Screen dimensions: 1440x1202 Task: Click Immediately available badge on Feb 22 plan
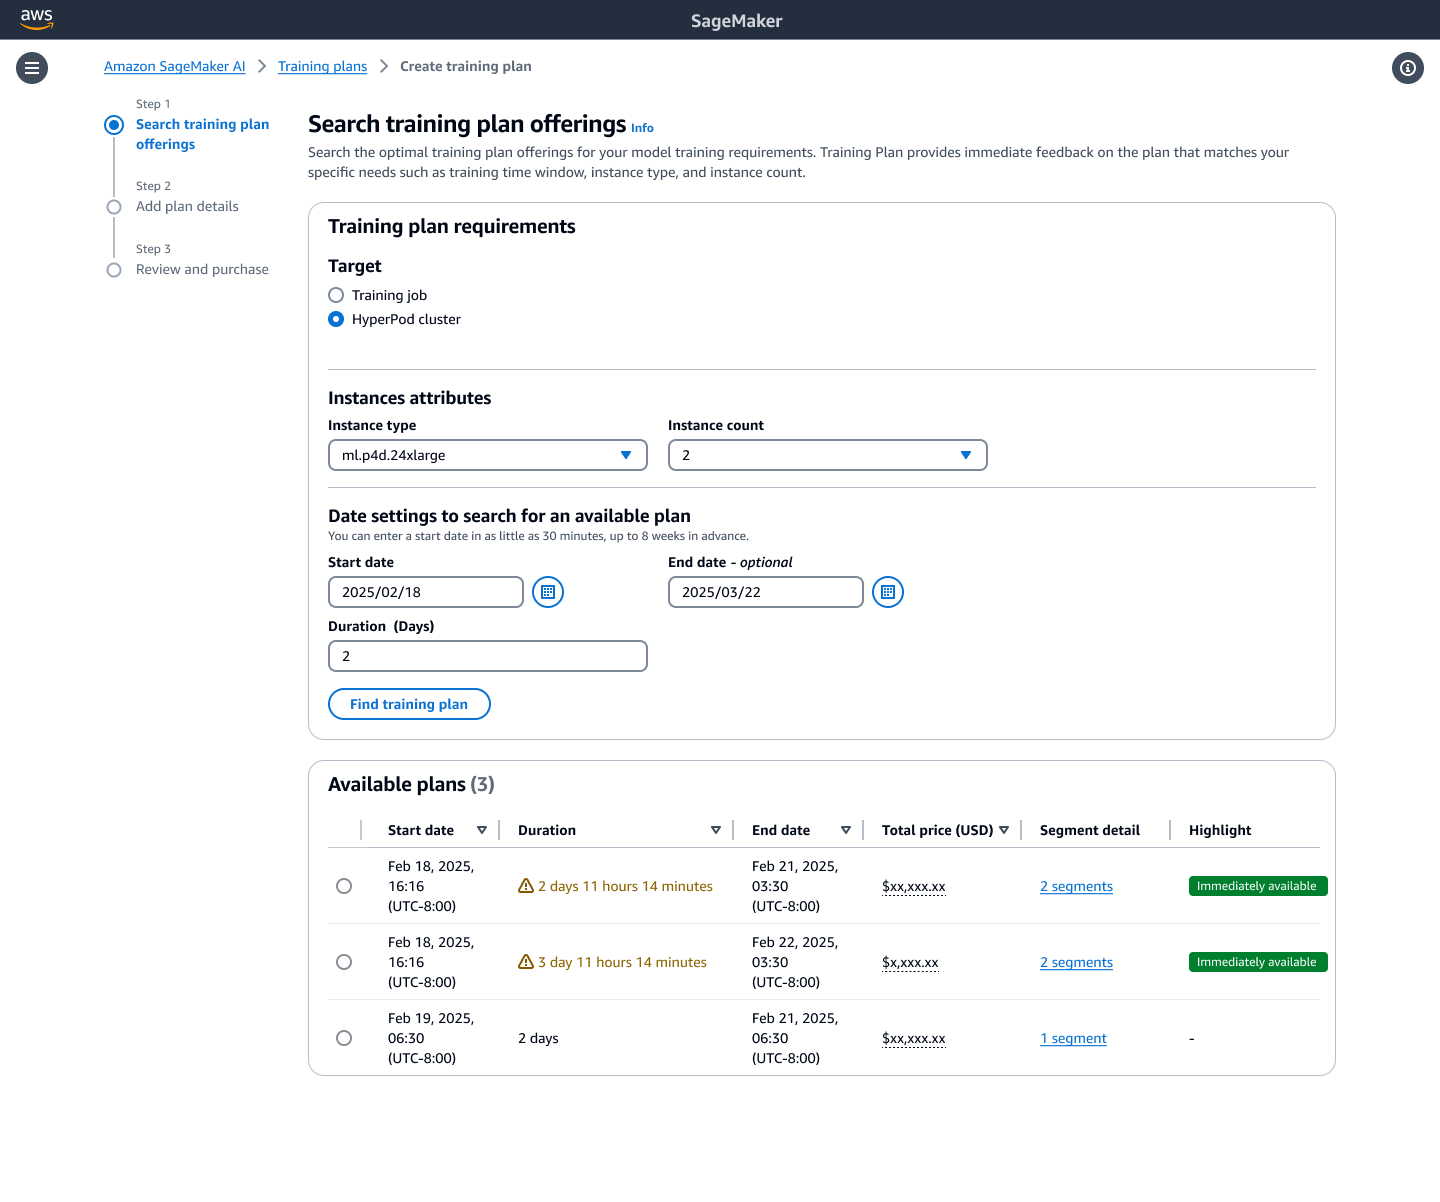[1258, 962]
